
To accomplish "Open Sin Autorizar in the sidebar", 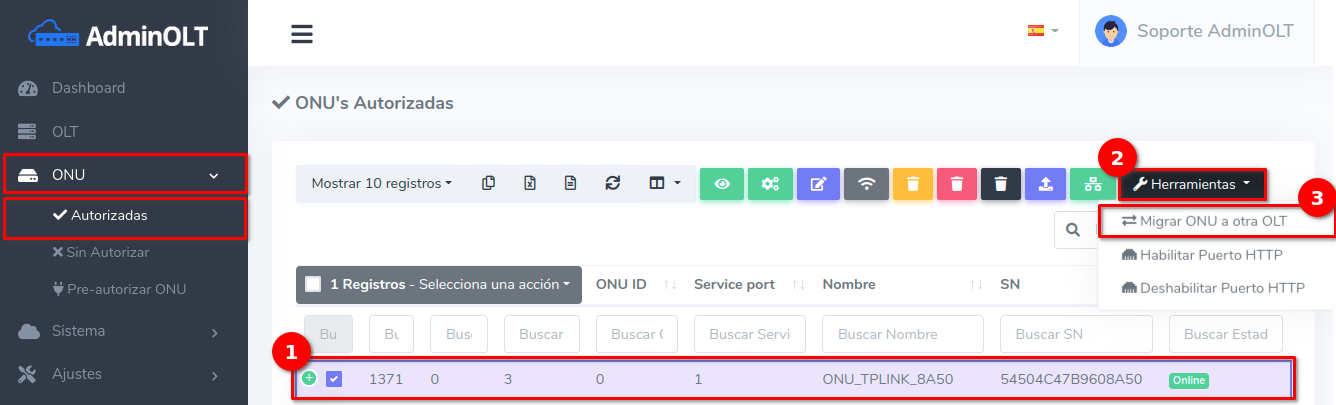I will [106, 252].
